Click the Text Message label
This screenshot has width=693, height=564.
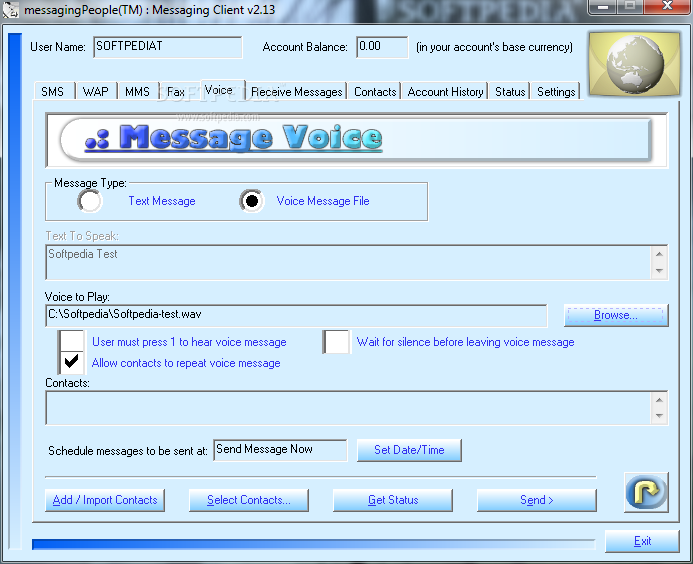click(x=162, y=201)
